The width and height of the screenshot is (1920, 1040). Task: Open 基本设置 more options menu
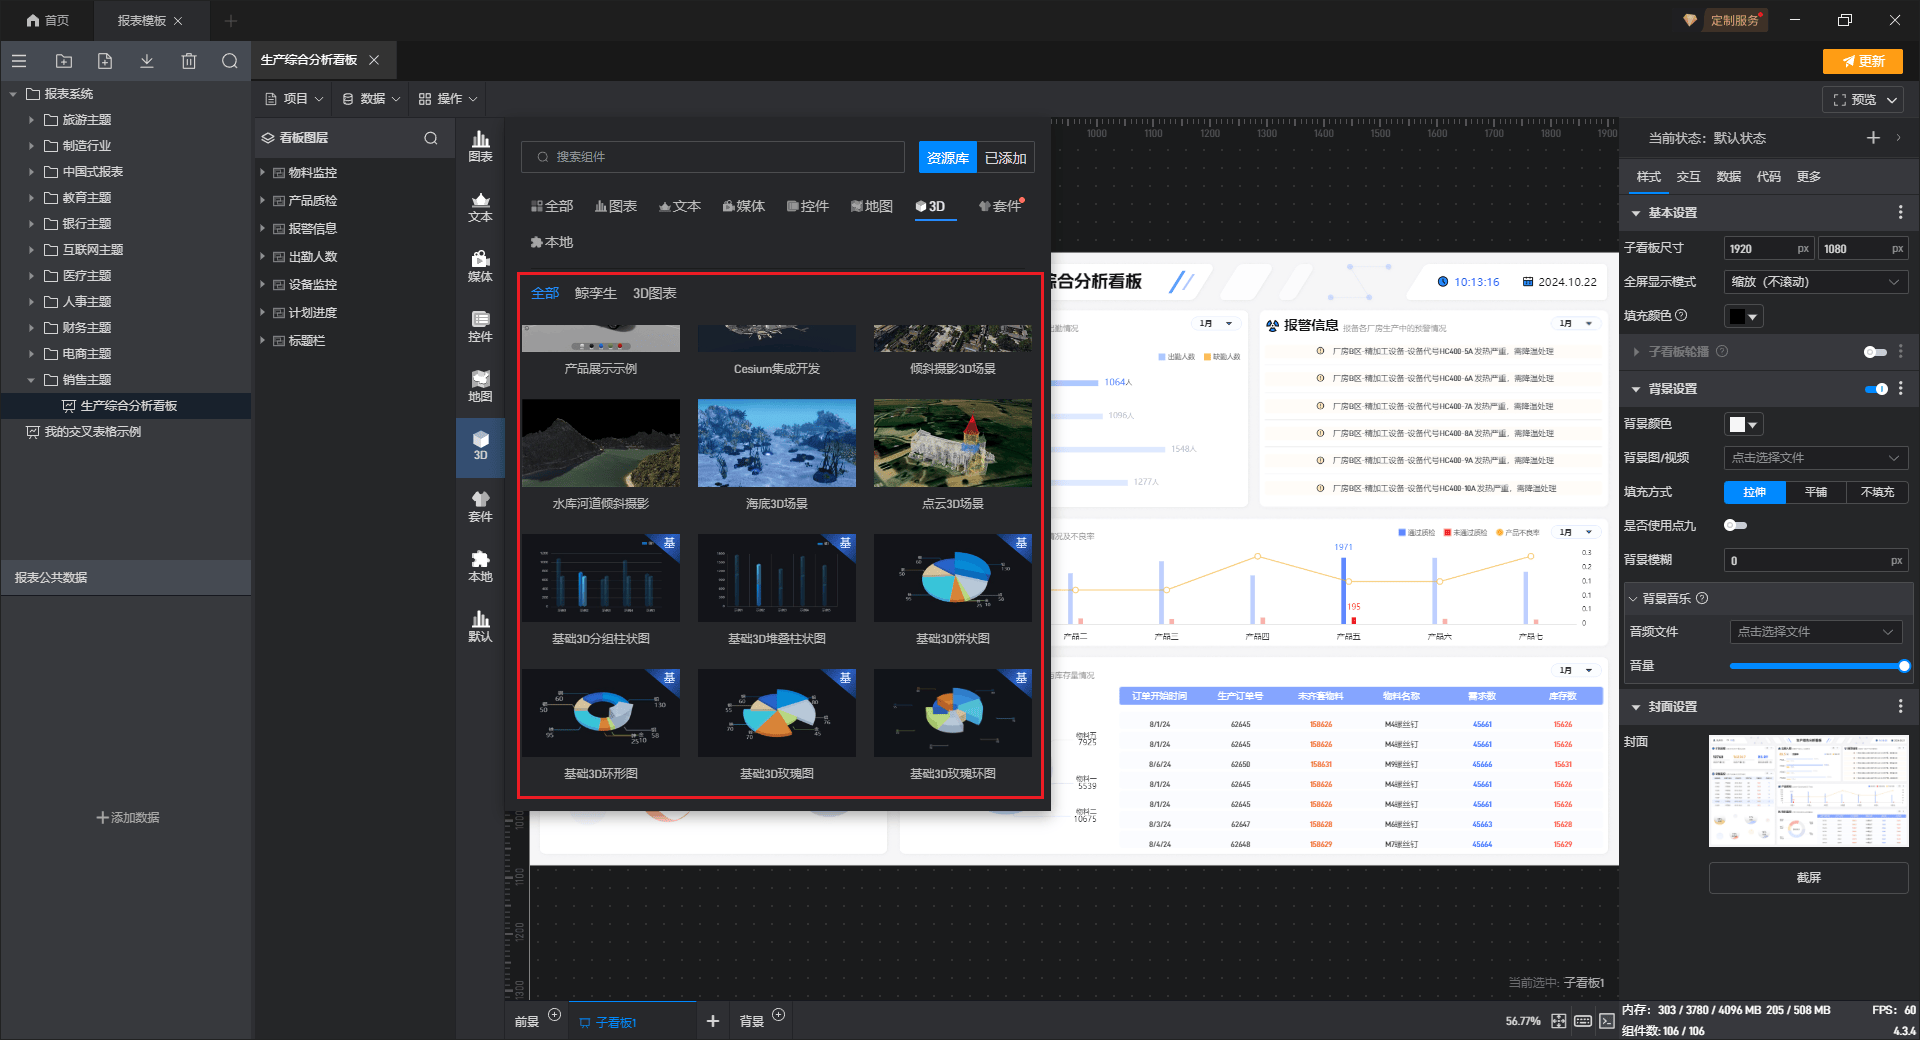(1900, 213)
